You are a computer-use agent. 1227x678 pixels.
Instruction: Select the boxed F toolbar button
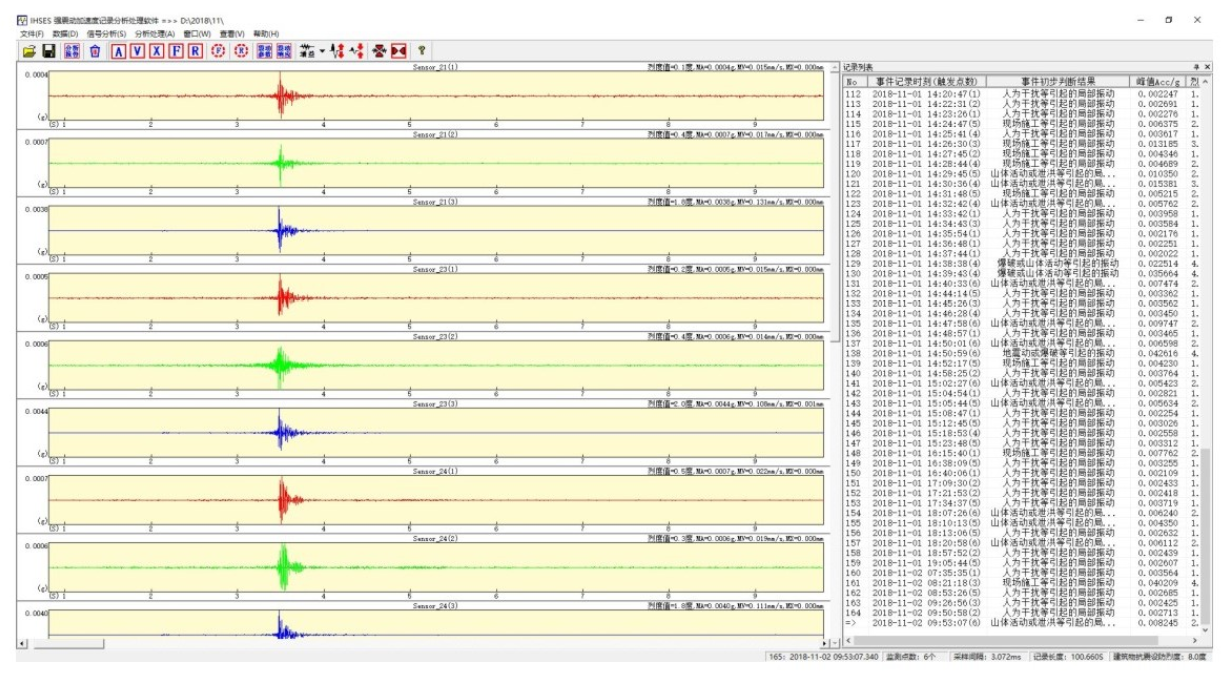[175, 50]
